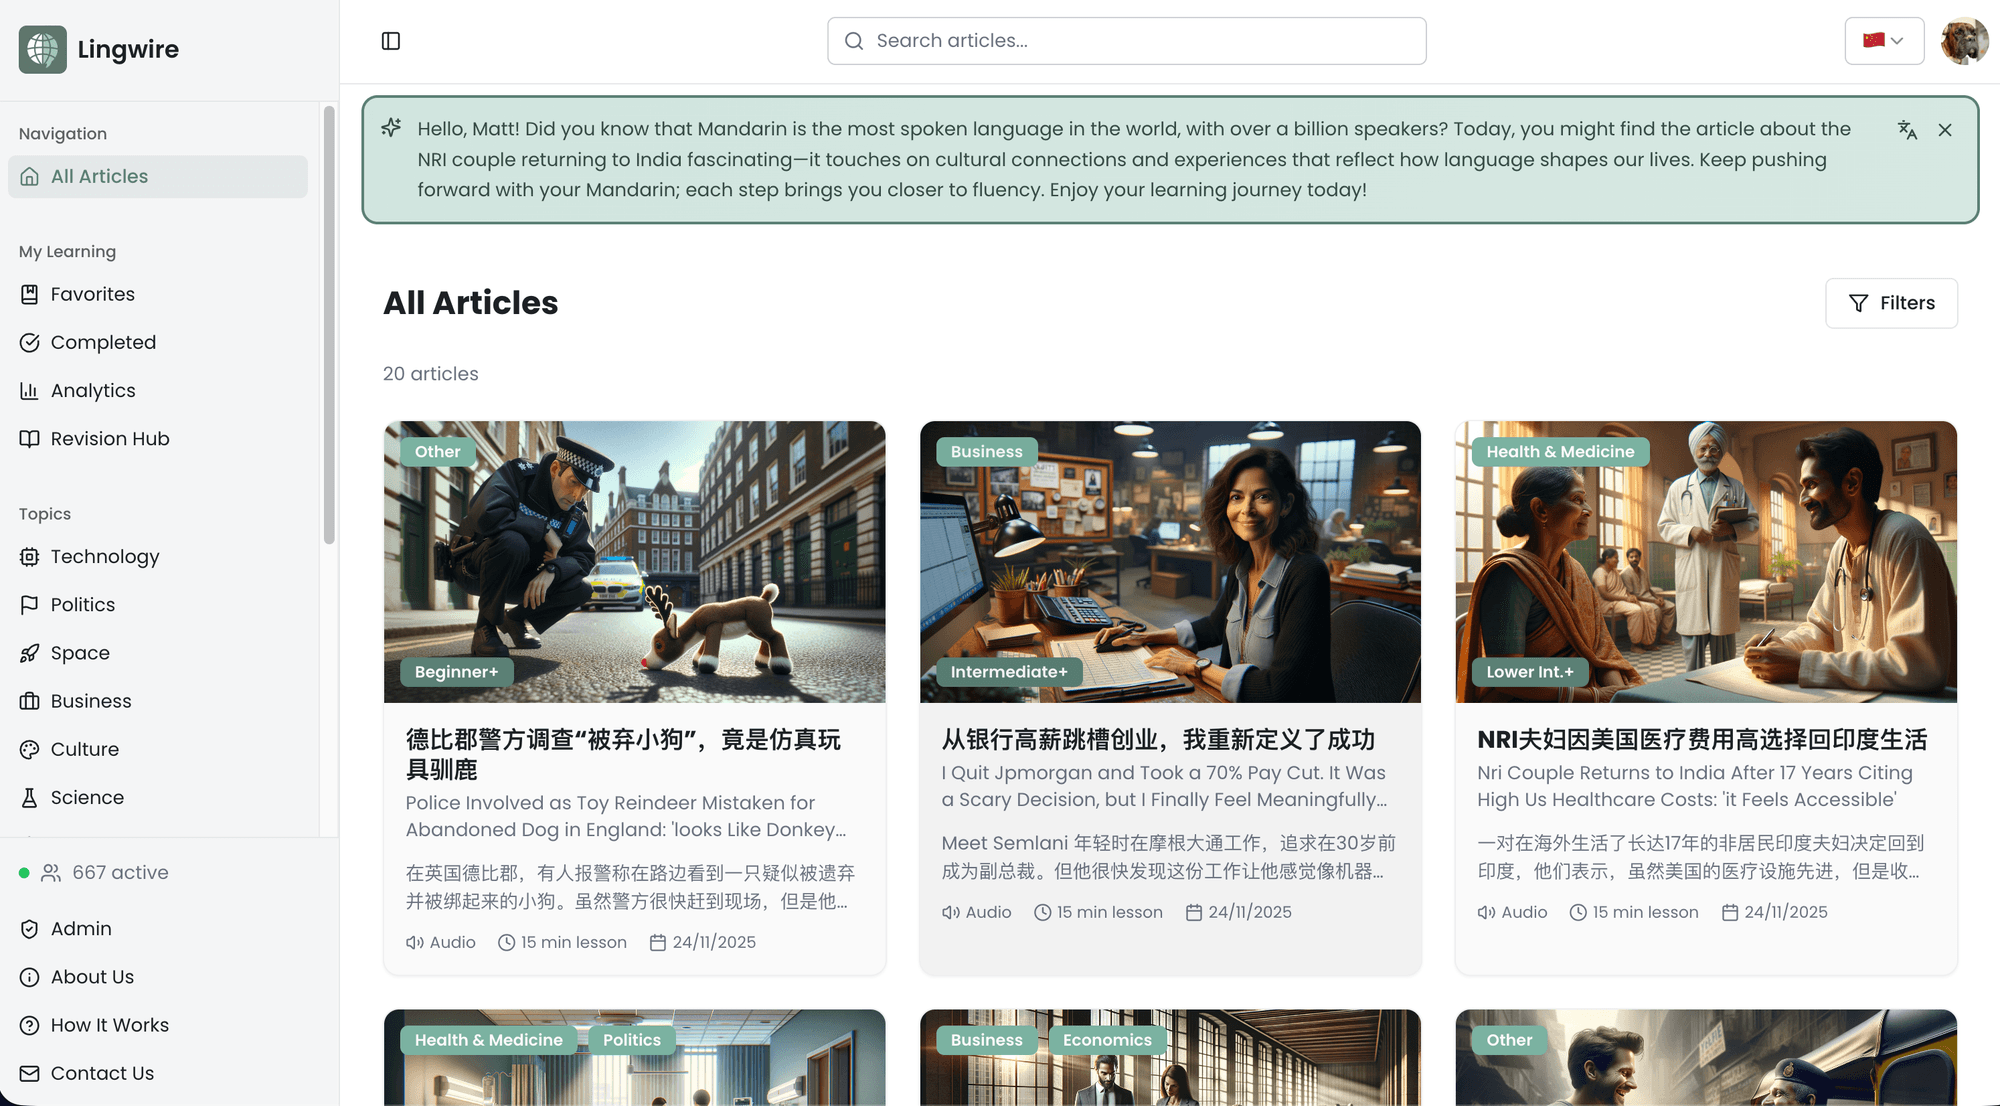Image resolution: width=2000 pixels, height=1106 pixels.
Task: Dismiss the welcome banner
Action: click(1945, 130)
